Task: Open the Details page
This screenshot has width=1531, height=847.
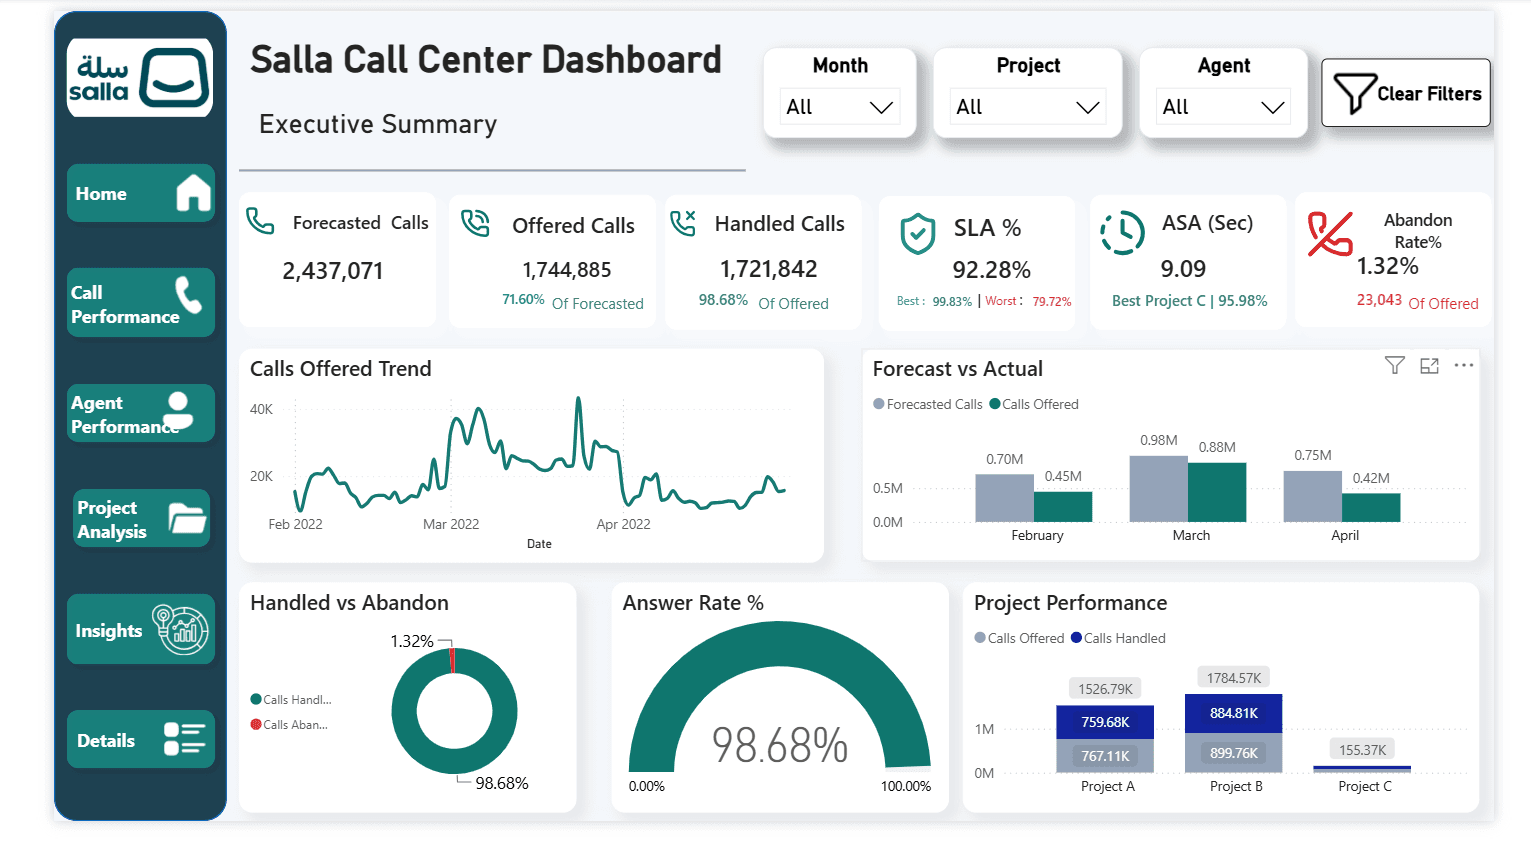Action: coord(140,739)
